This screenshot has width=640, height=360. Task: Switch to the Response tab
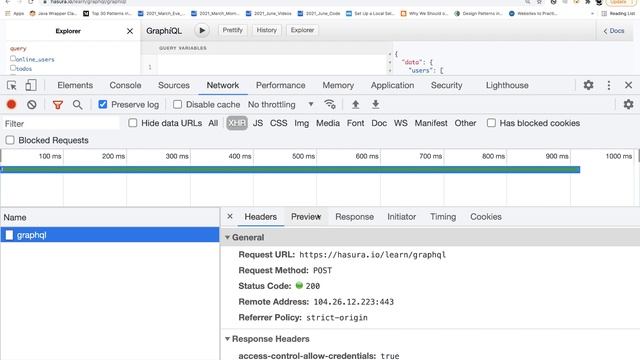coord(354,217)
